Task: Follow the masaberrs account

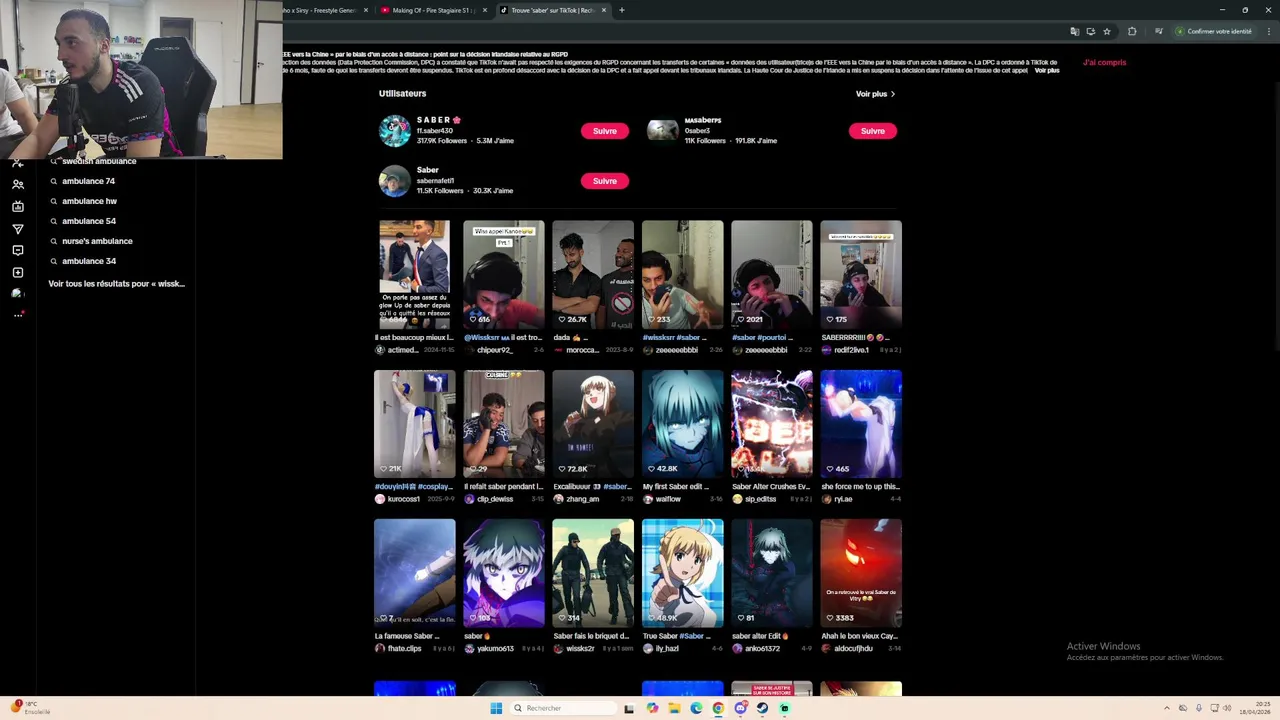Action: tap(873, 131)
